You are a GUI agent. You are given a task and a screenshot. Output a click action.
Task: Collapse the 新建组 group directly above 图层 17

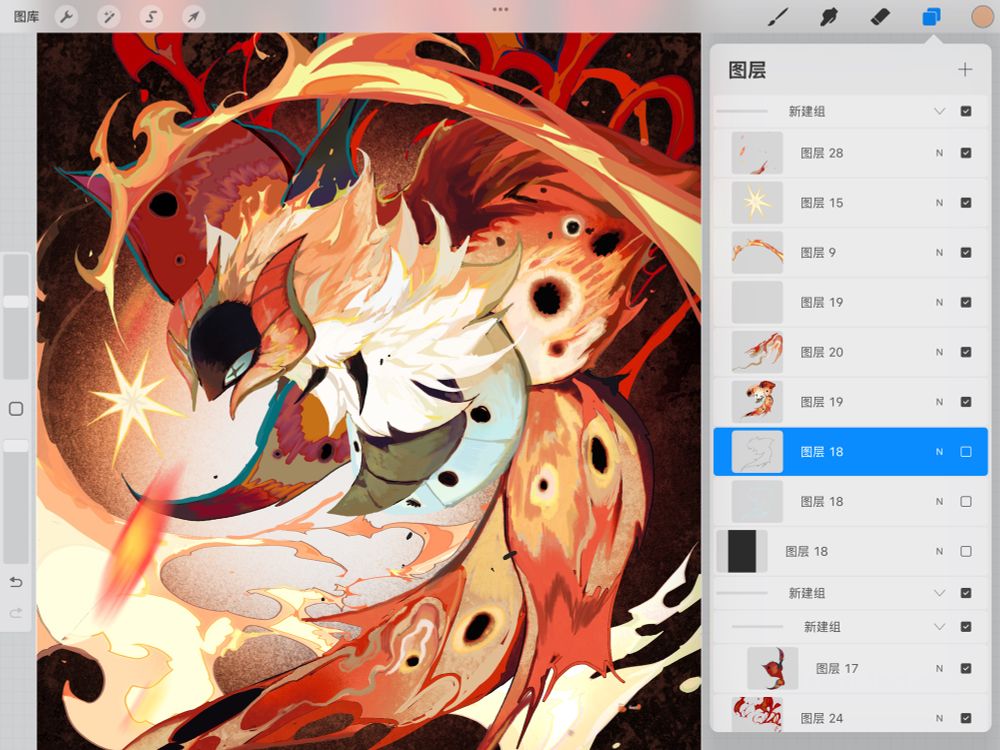pyautogui.click(x=939, y=627)
